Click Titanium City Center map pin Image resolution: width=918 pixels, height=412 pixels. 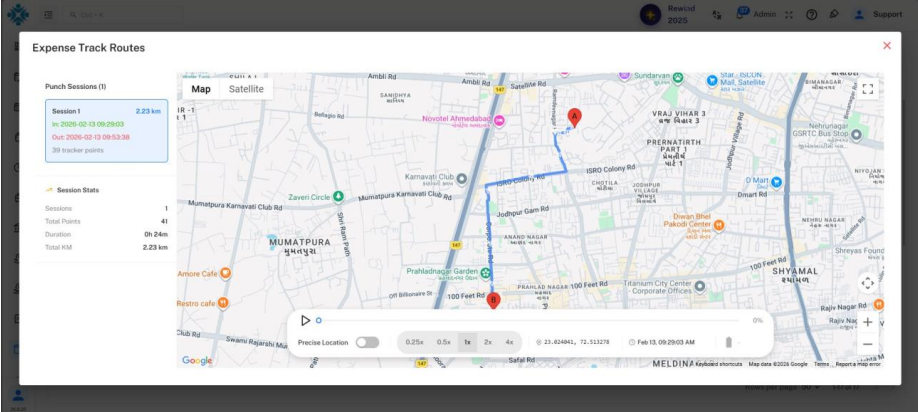(699, 287)
